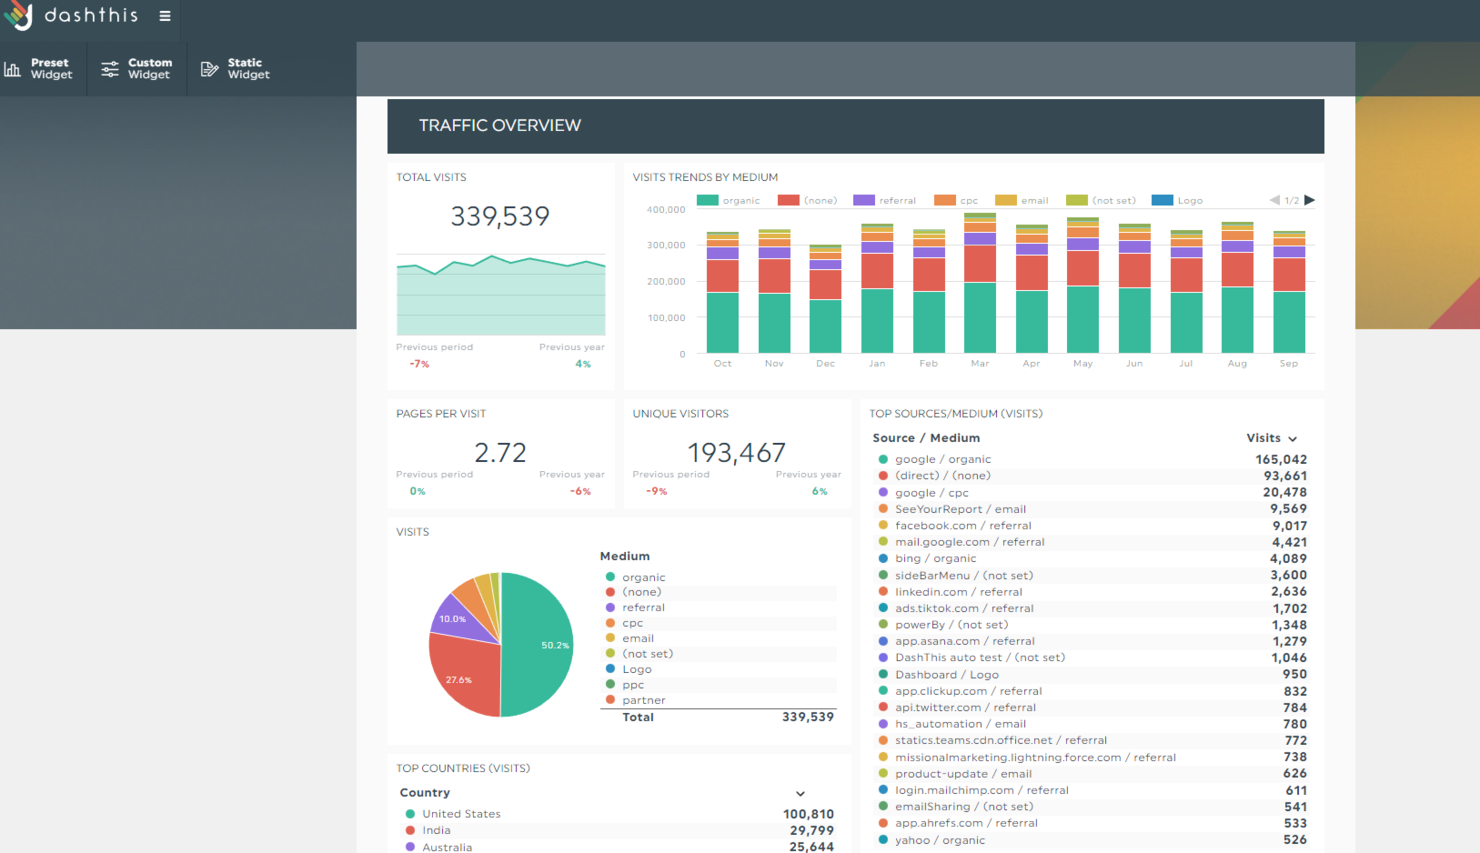Viewport: 1480px width, 853px height.
Task: Open the google / organic source row
Action: click(x=1092, y=459)
